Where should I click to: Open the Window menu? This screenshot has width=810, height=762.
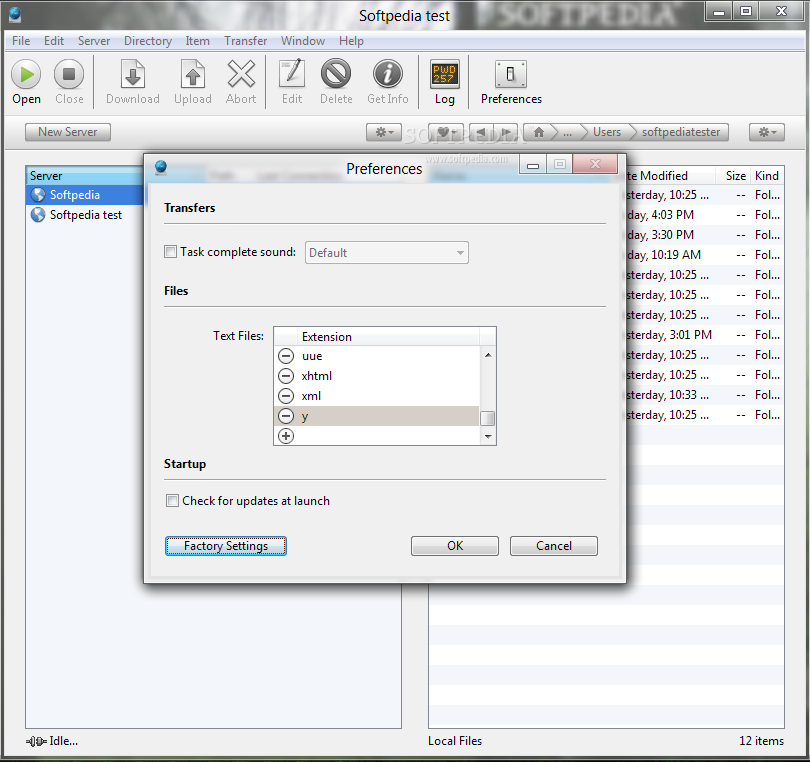coord(303,41)
